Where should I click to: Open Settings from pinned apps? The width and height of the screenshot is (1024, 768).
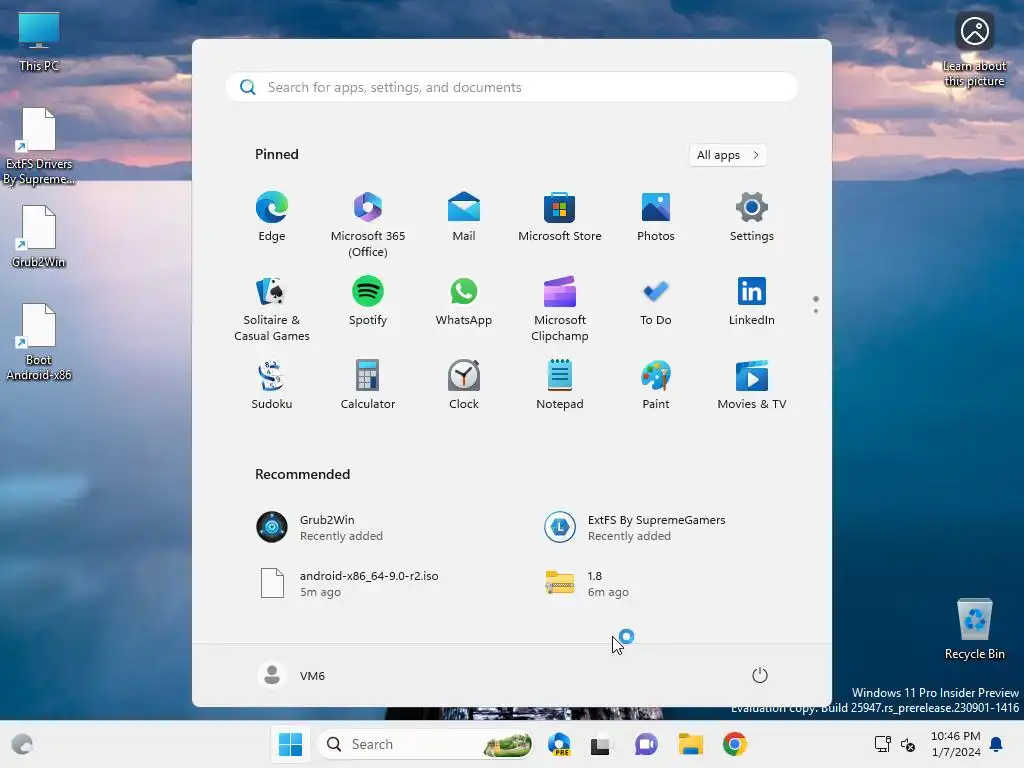(x=752, y=217)
